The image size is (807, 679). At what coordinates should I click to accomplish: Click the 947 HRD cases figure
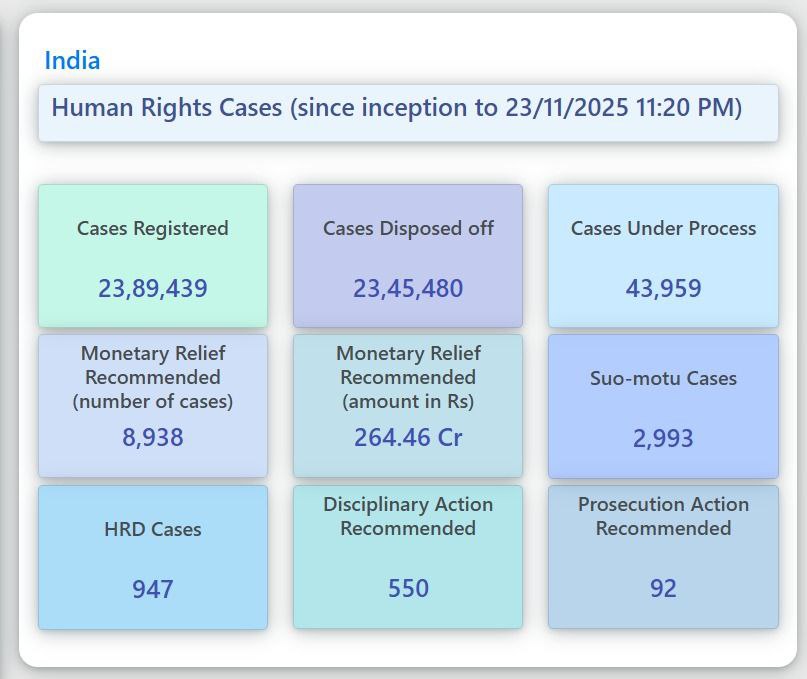pos(153,589)
